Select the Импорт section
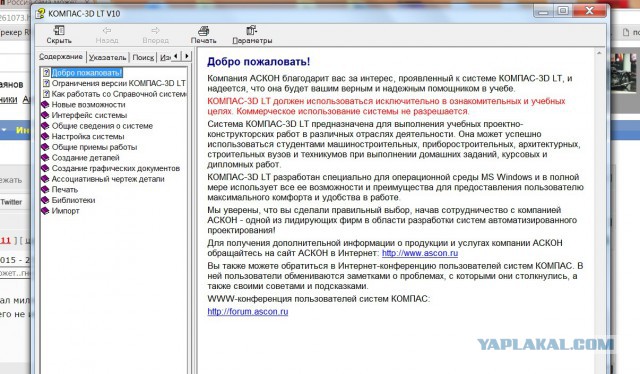Screen dimensions: 640x374 [x=65, y=211]
